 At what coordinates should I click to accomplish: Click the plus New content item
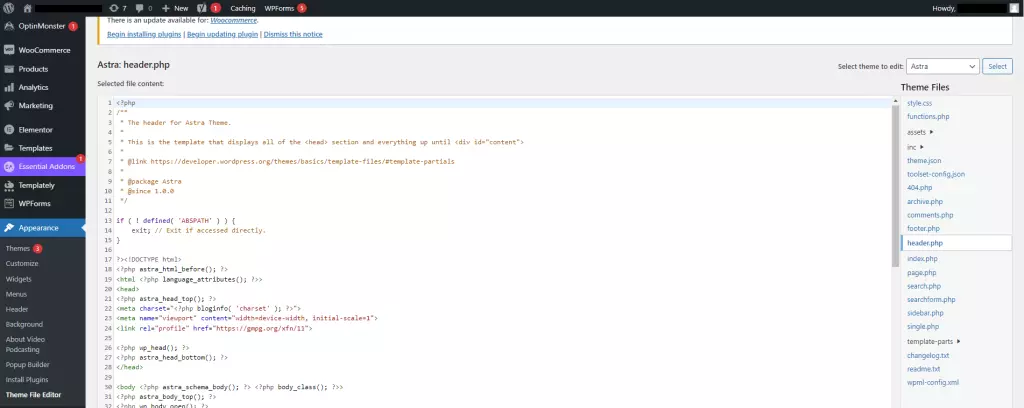(174, 8)
